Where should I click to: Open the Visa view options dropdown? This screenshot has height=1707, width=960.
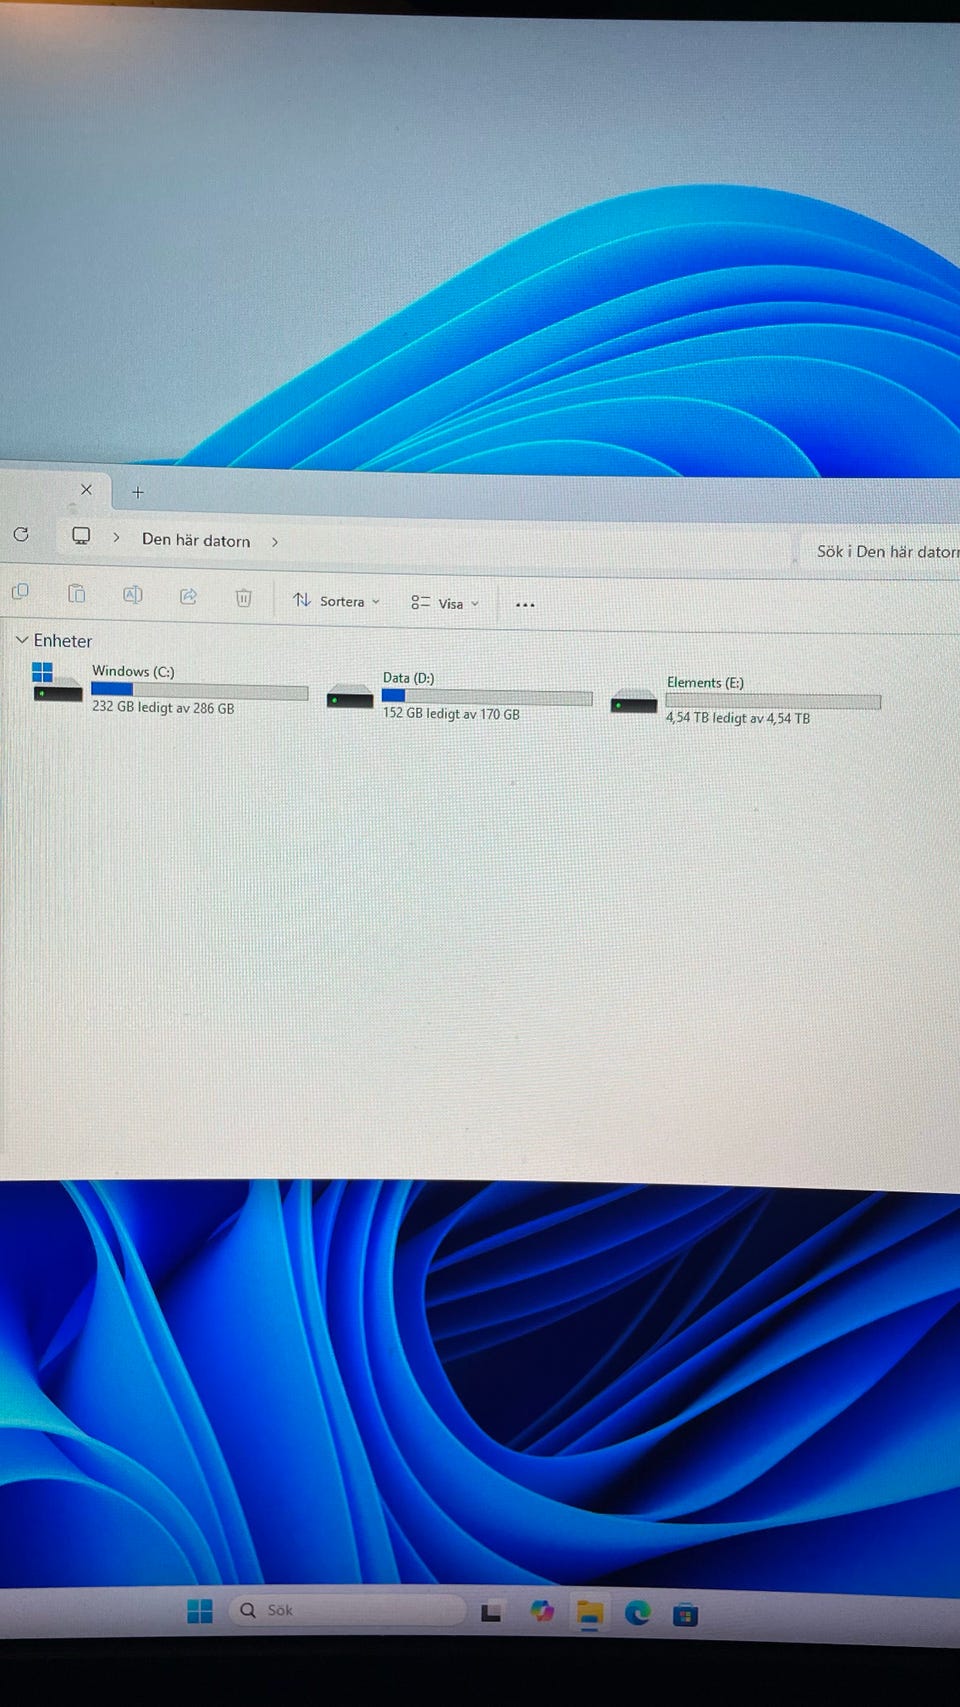coord(445,603)
